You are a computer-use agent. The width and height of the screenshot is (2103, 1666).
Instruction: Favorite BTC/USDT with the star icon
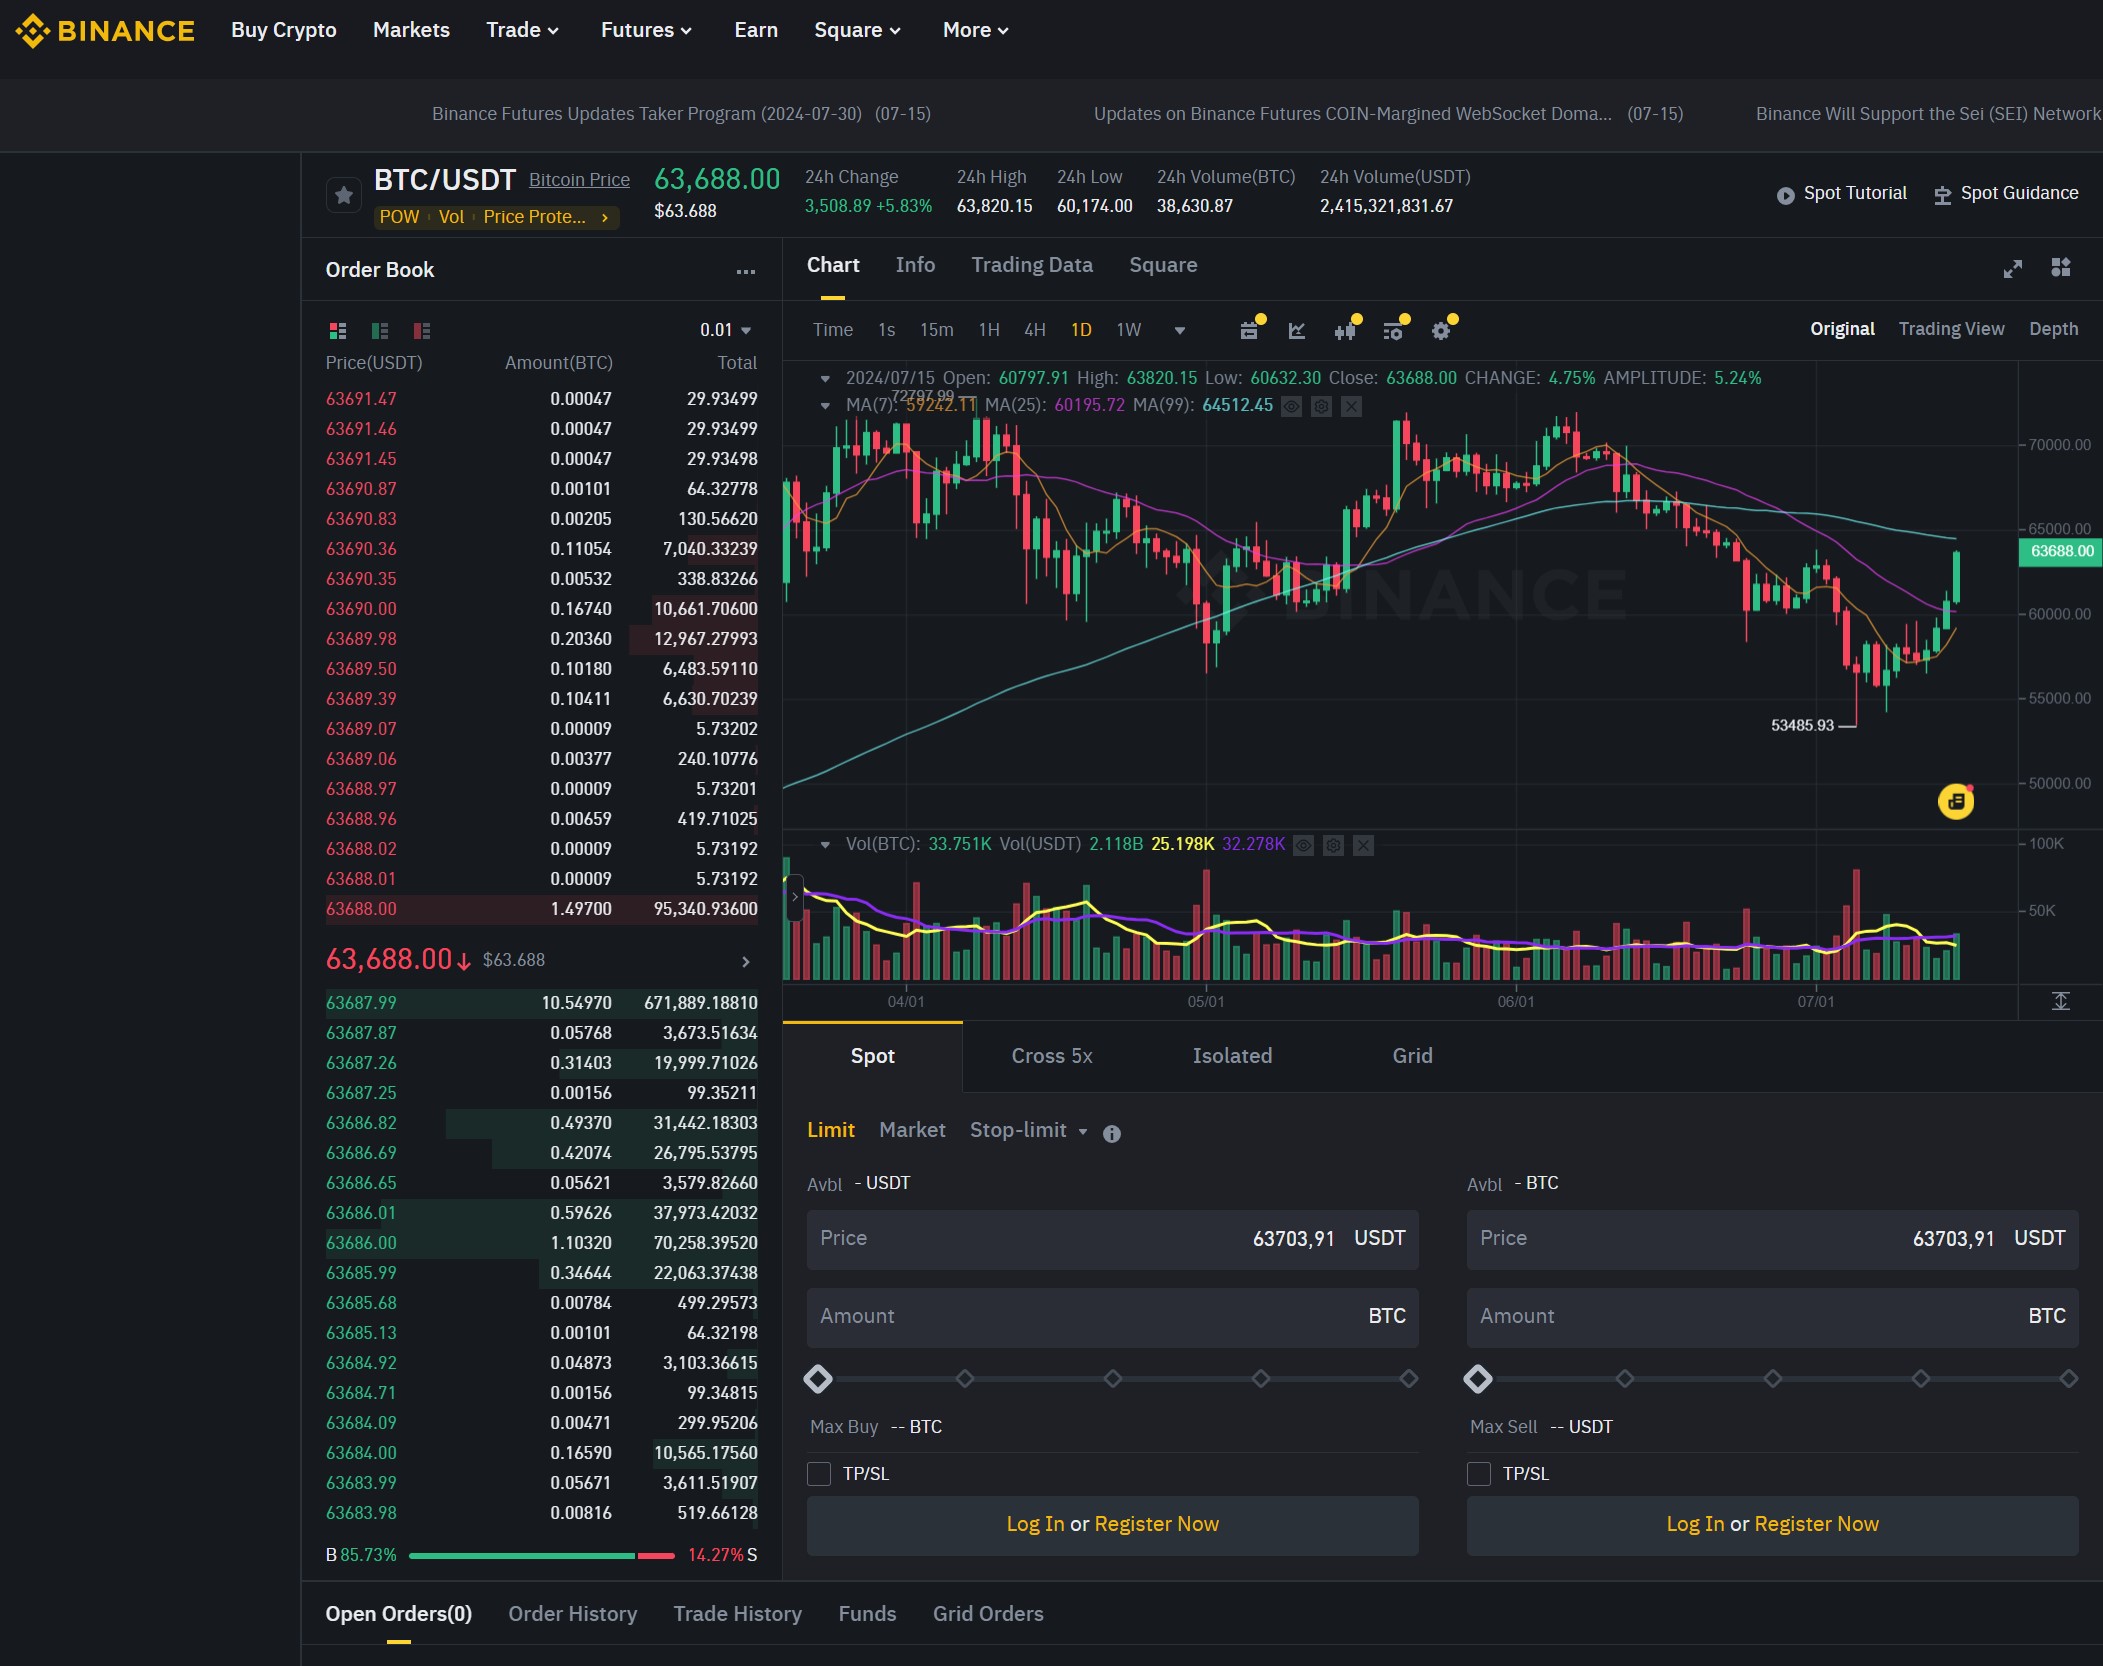(x=344, y=195)
